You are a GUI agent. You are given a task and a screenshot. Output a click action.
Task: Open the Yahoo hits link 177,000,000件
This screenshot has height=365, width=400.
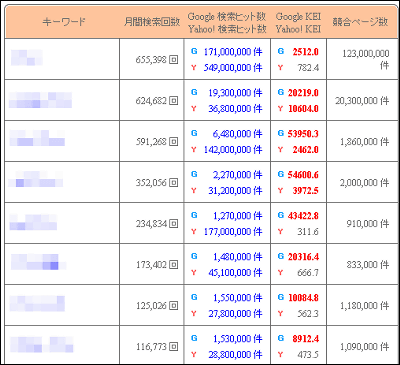pos(233,232)
